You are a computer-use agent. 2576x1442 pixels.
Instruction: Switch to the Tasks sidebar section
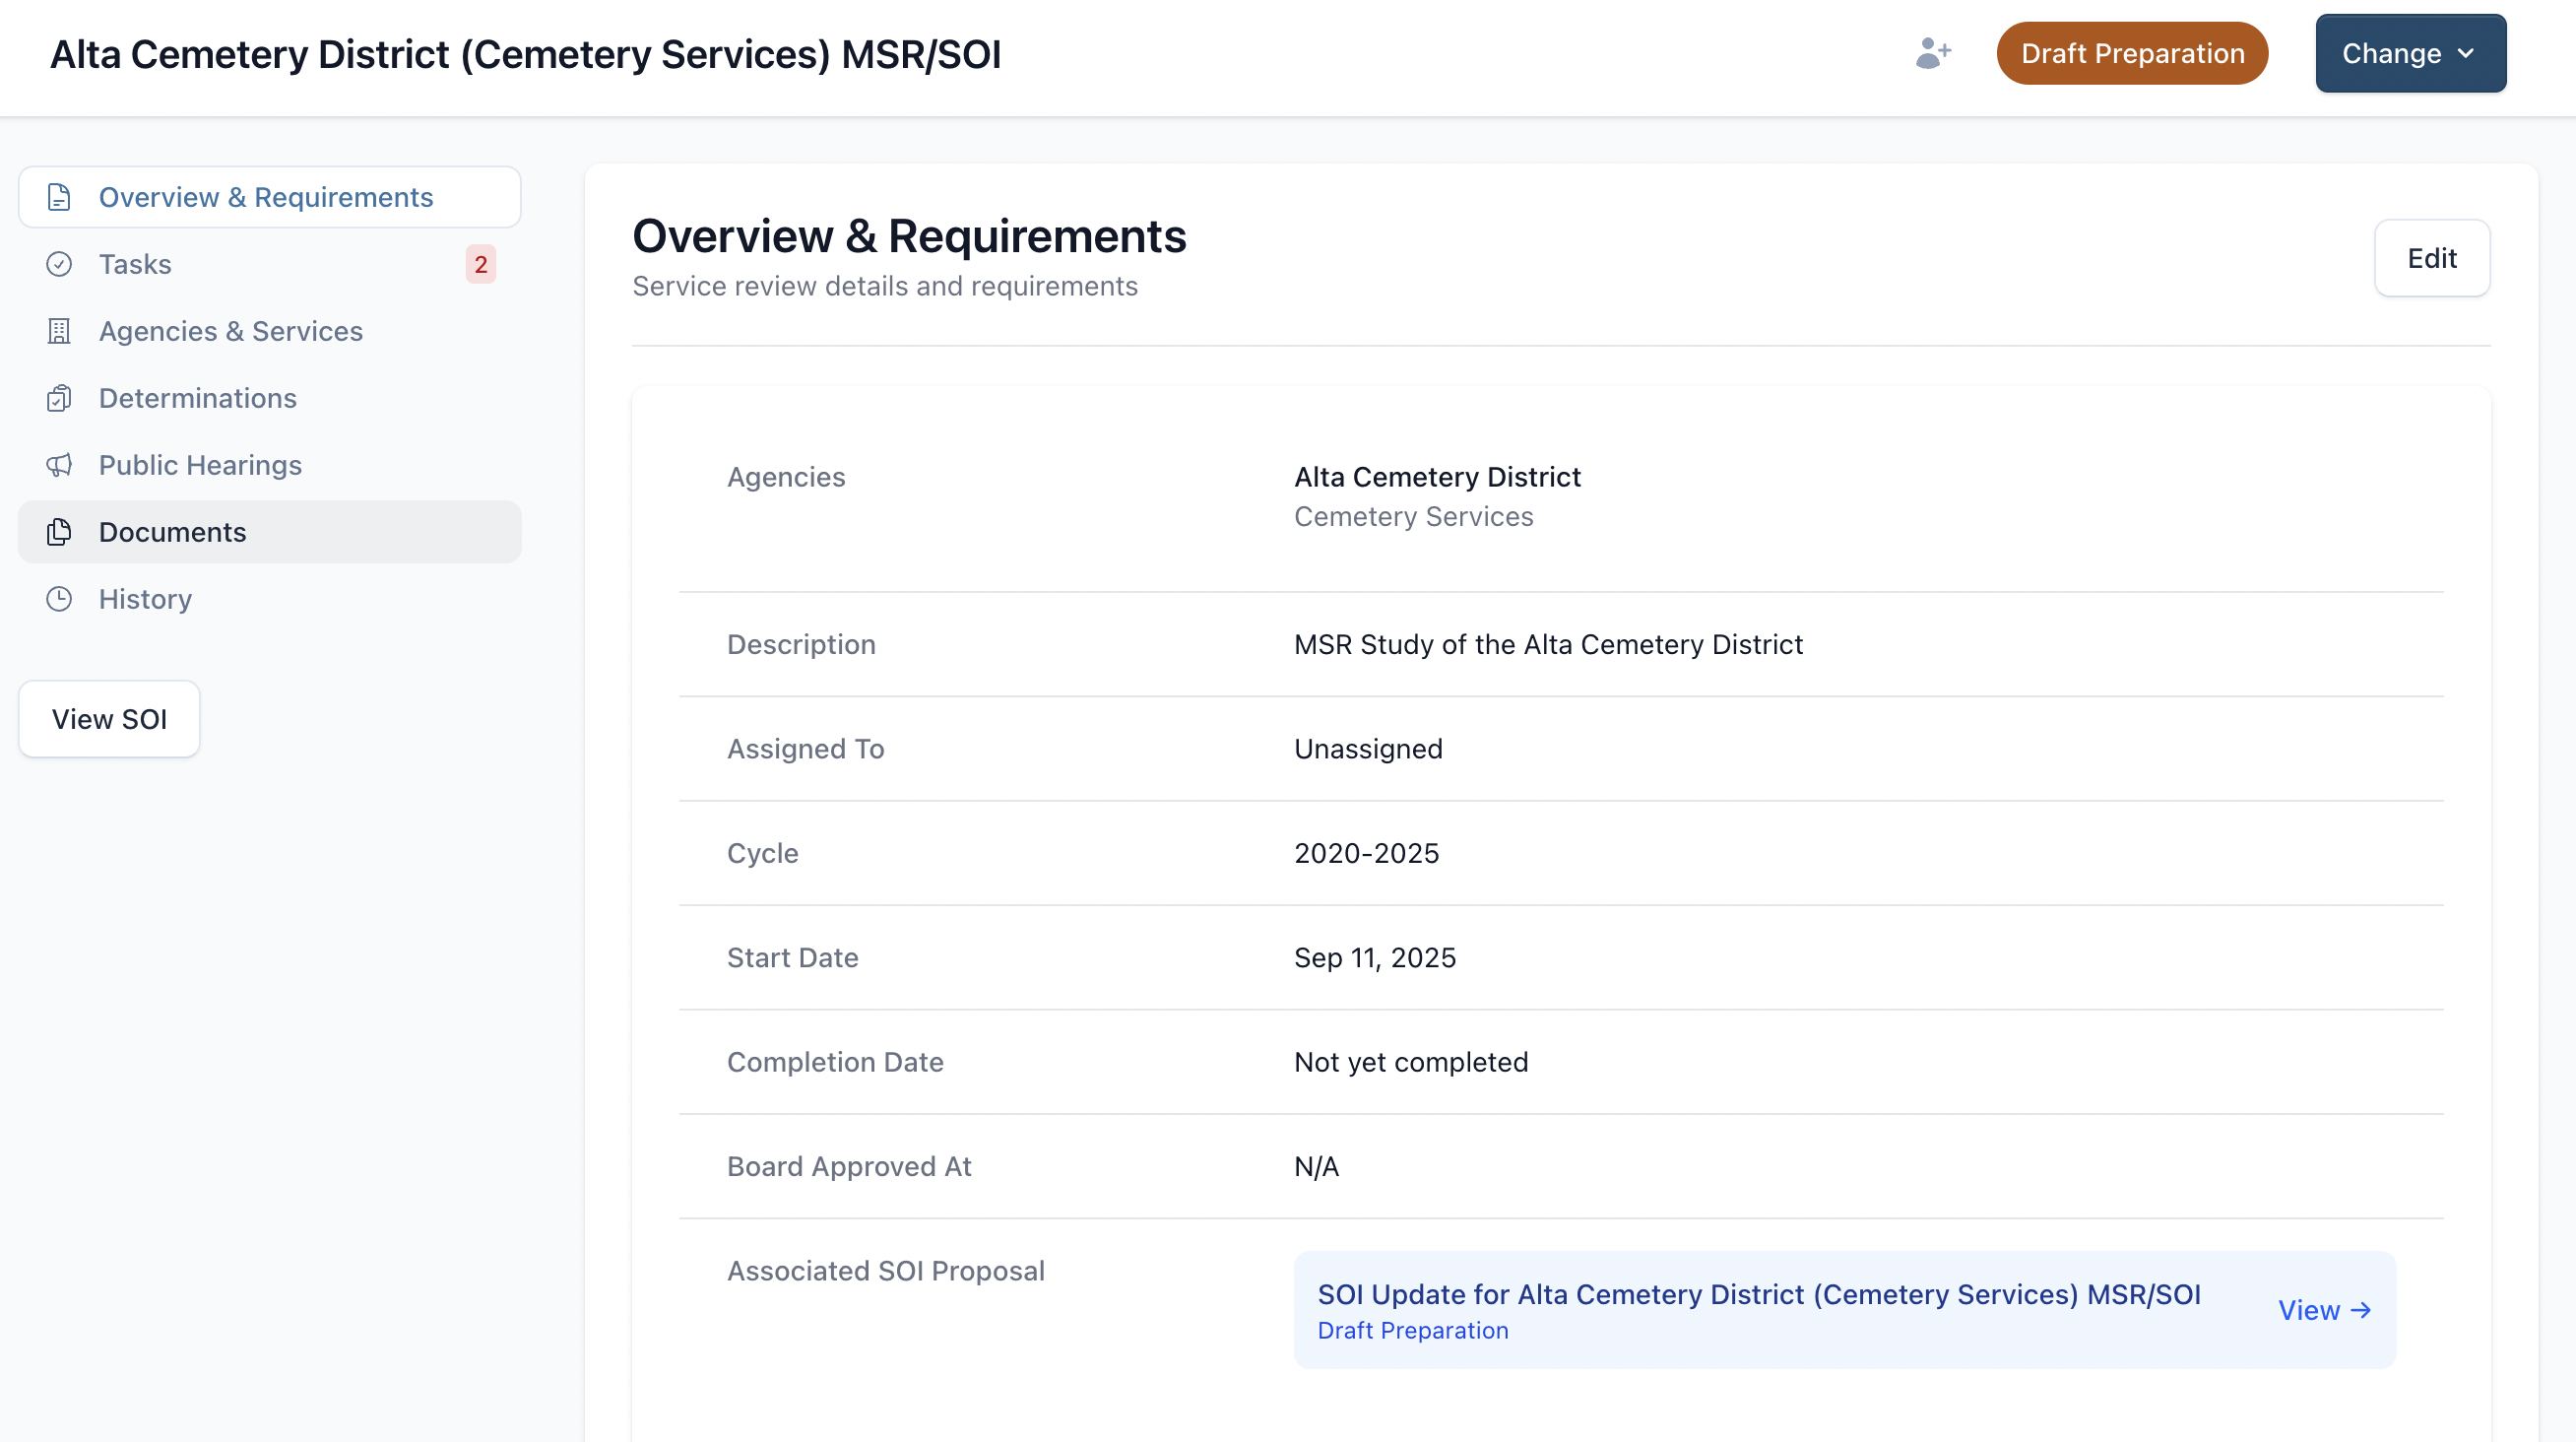point(135,264)
